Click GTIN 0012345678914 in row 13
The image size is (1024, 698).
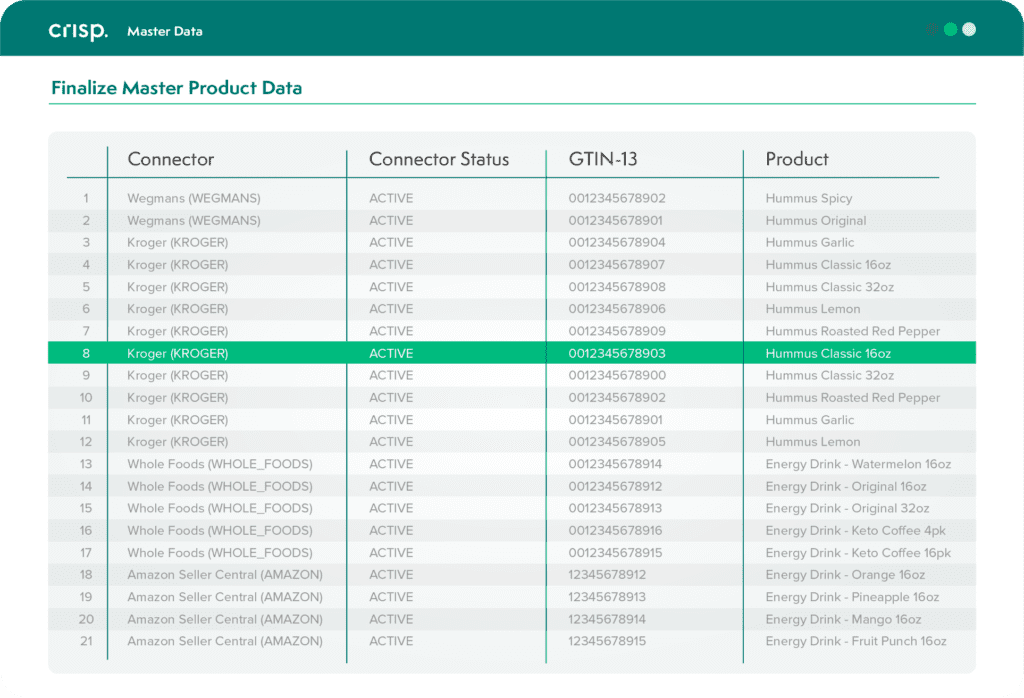click(x=615, y=464)
